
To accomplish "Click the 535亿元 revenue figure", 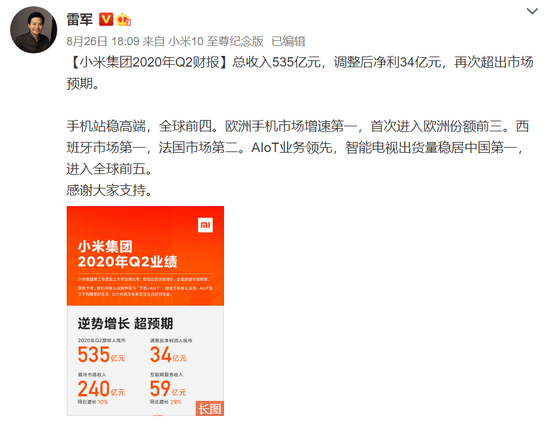I will coord(101,354).
